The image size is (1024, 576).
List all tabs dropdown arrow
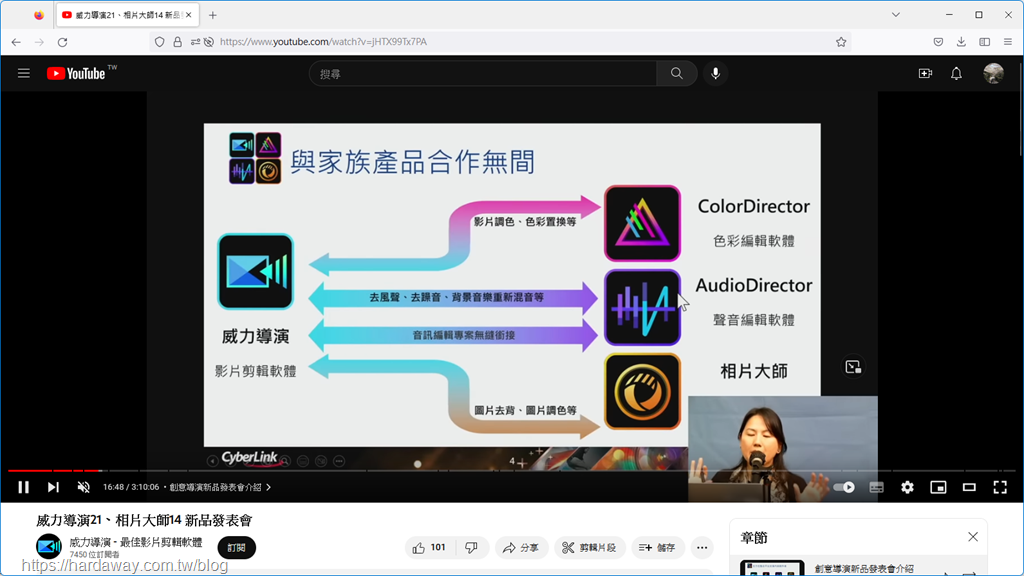click(x=896, y=15)
